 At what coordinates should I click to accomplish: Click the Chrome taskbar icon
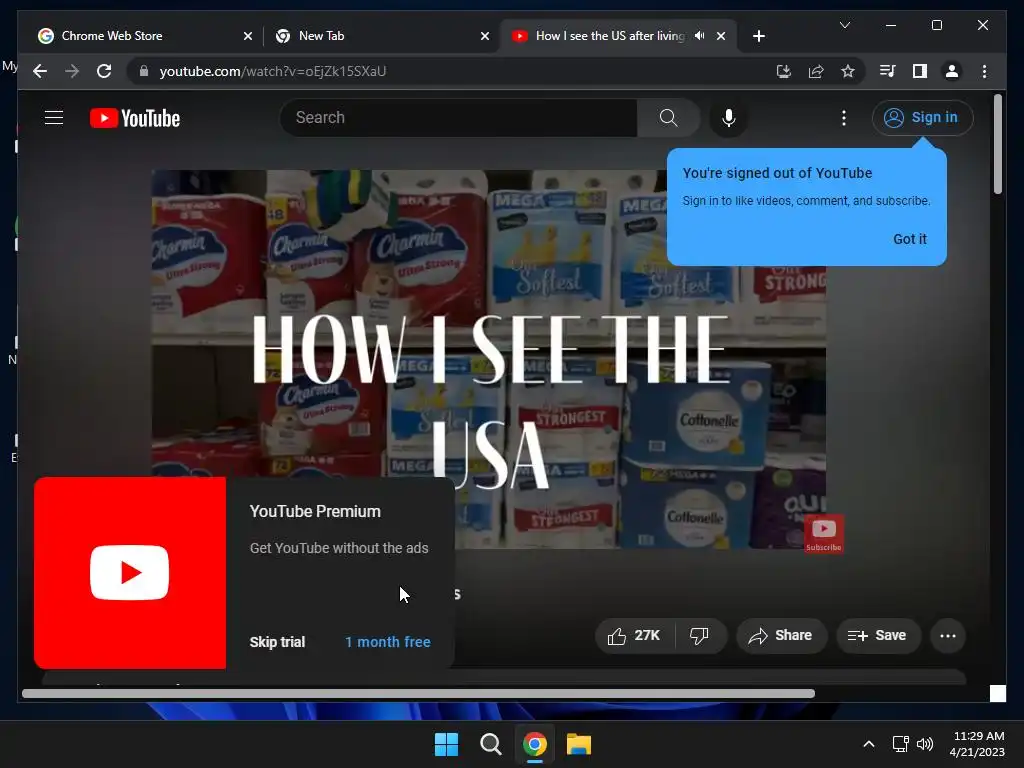click(534, 744)
